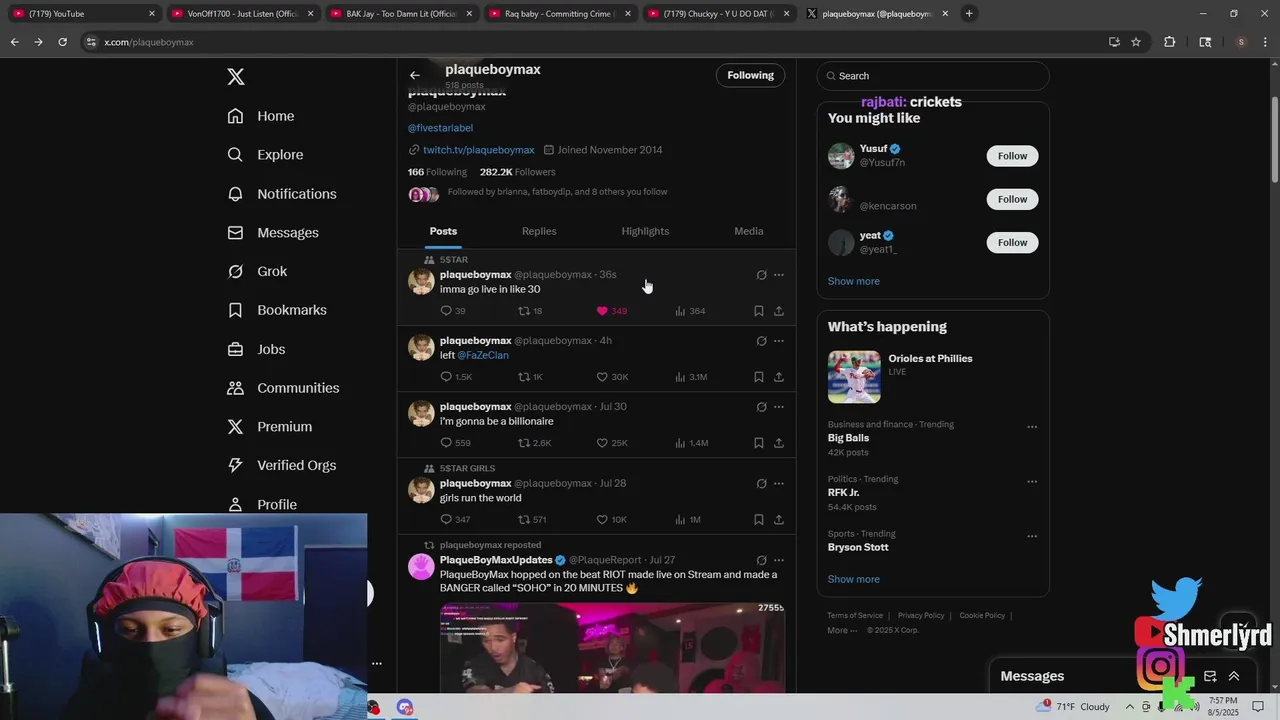The height and width of the screenshot is (720, 1280).
Task: Open more options for RFK Jr. trend
Action: click(x=1032, y=482)
